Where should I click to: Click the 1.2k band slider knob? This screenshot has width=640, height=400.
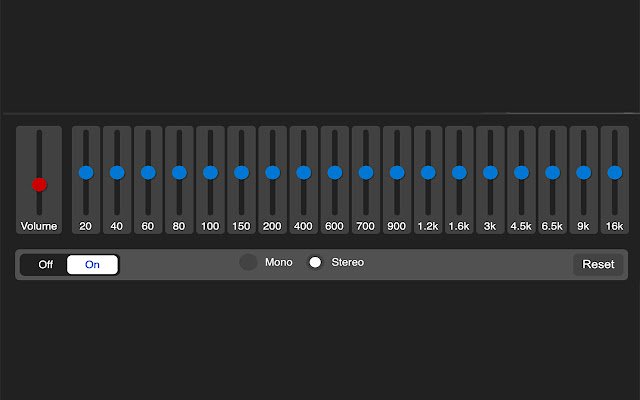(x=428, y=173)
